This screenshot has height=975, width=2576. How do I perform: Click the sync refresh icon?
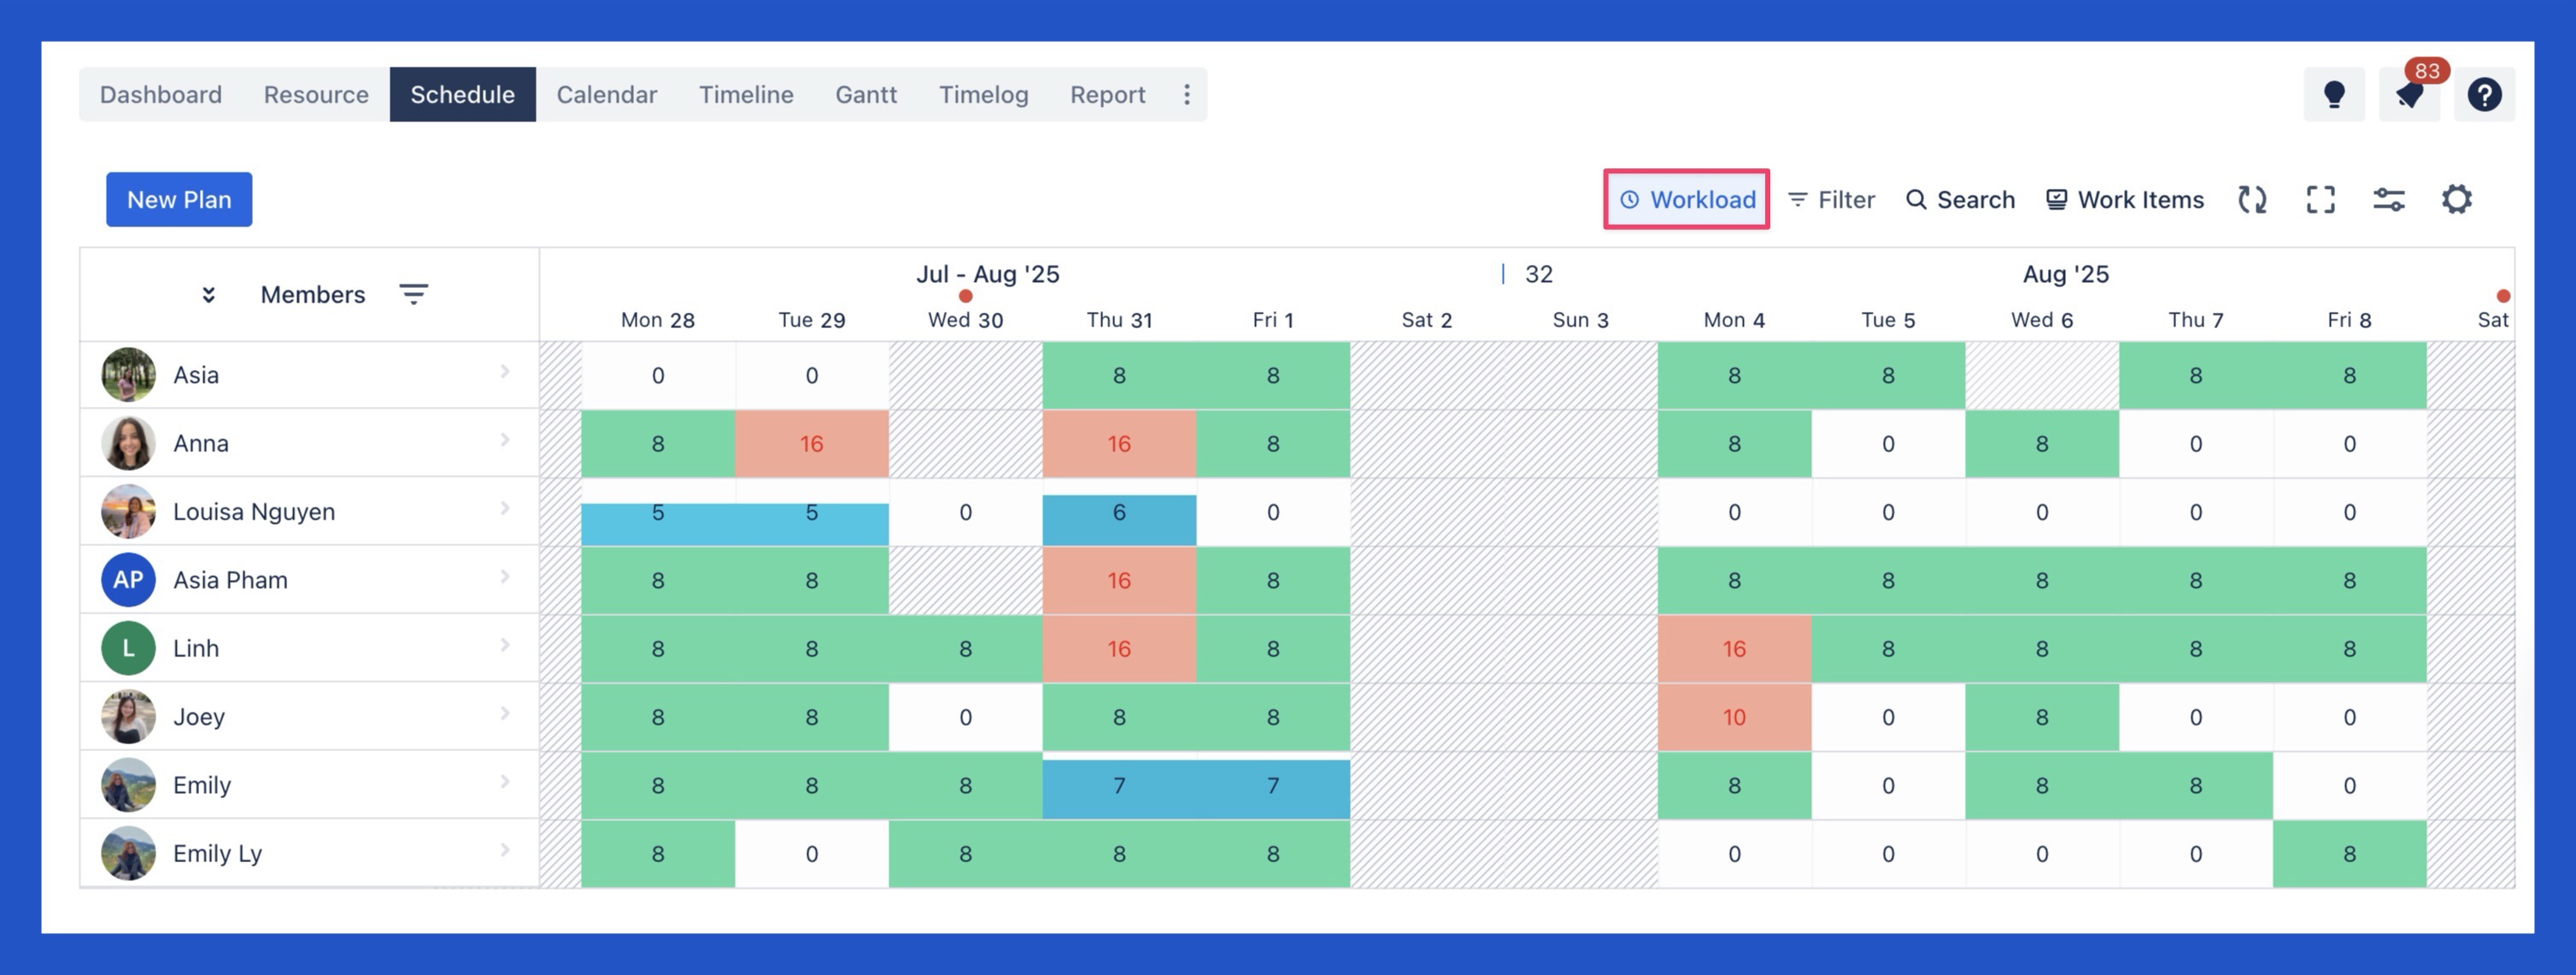coord(2252,200)
